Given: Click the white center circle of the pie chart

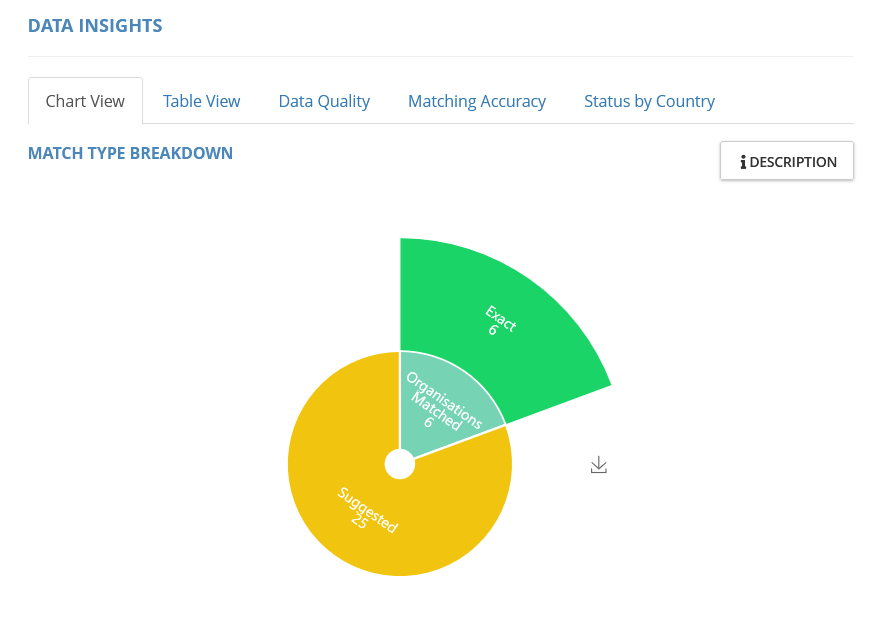Looking at the screenshot, I should click(400, 464).
